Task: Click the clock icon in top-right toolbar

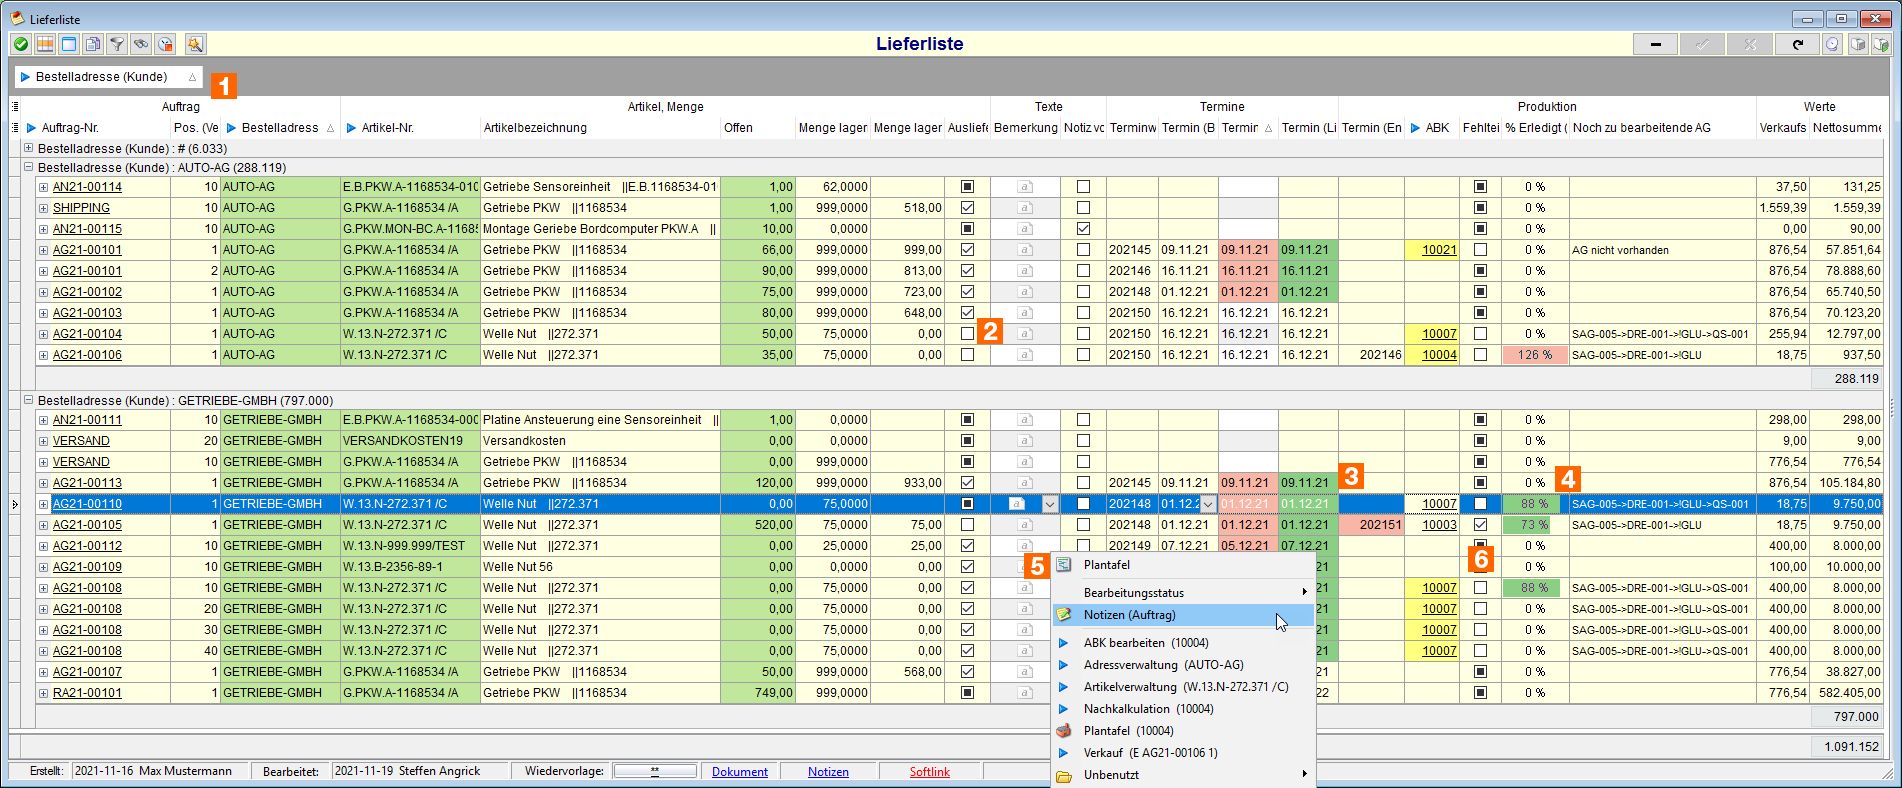Action: (x=1832, y=44)
